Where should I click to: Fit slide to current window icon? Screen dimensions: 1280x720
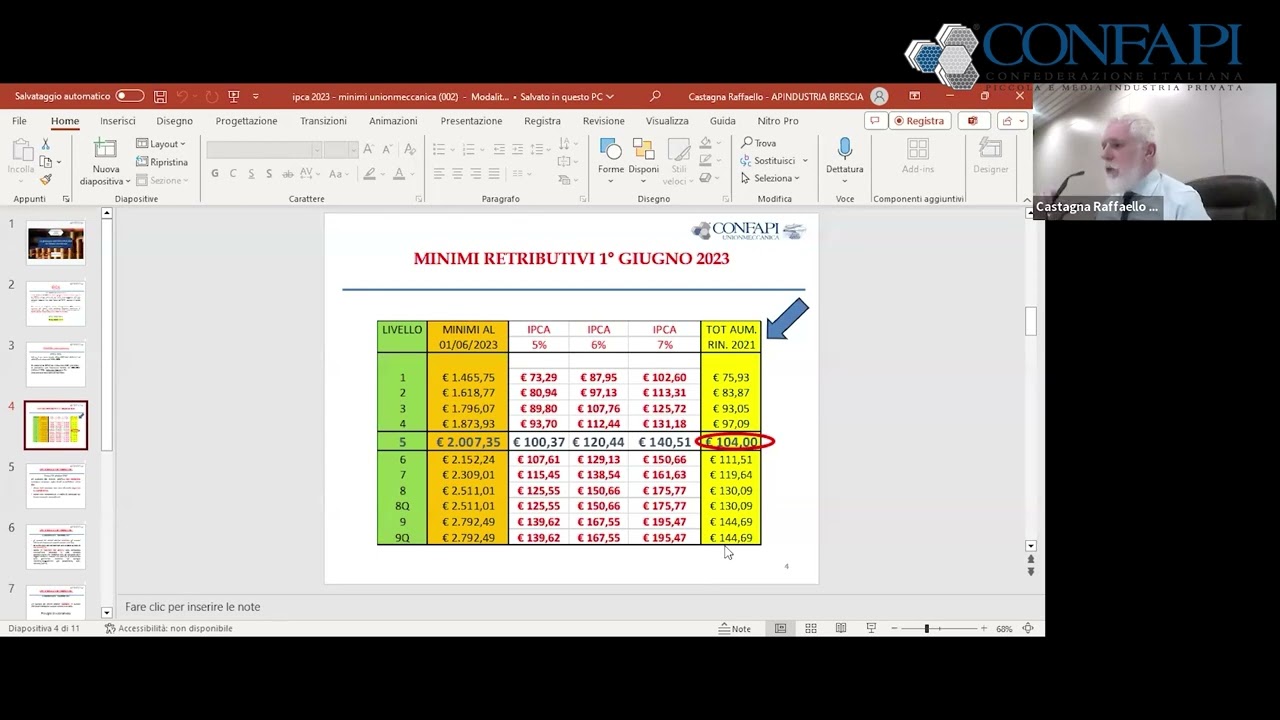click(1028, 628)
